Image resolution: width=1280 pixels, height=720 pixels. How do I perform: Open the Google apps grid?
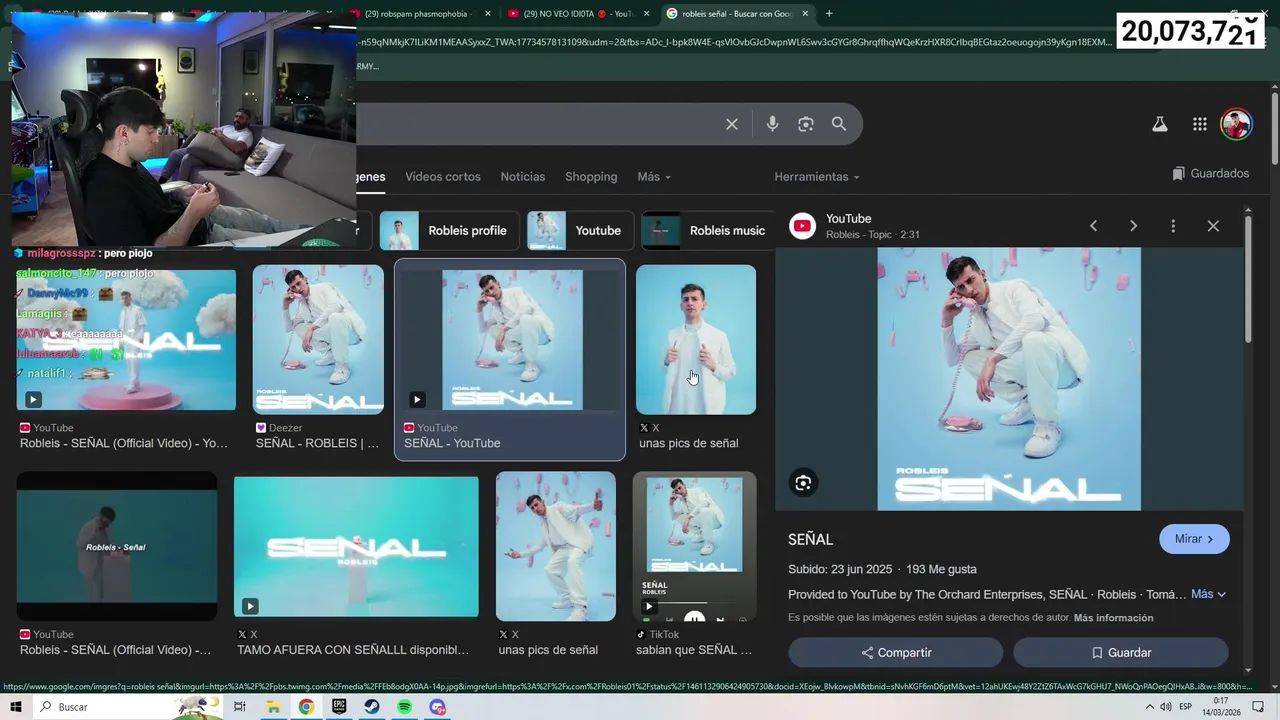pyautogui.click(x=1200, y=124)
